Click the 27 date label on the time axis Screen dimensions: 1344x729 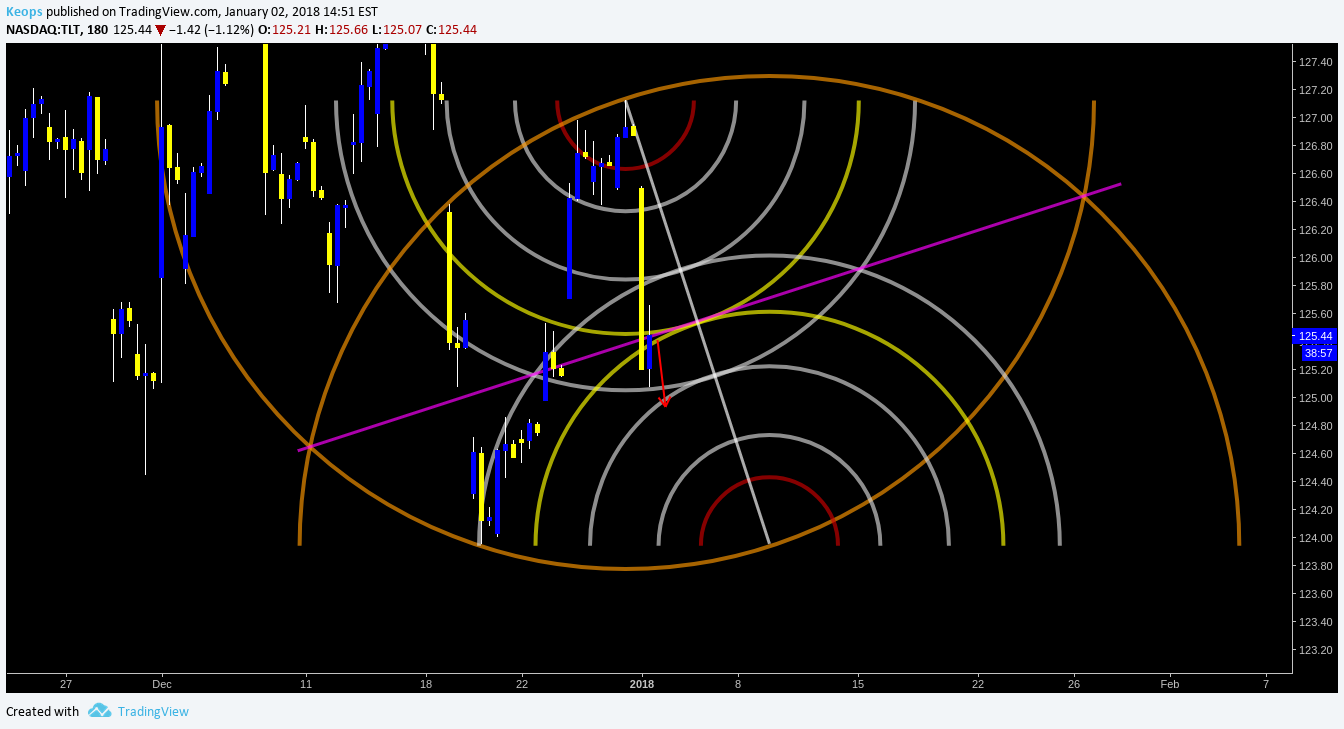click(x=66, y=685)
